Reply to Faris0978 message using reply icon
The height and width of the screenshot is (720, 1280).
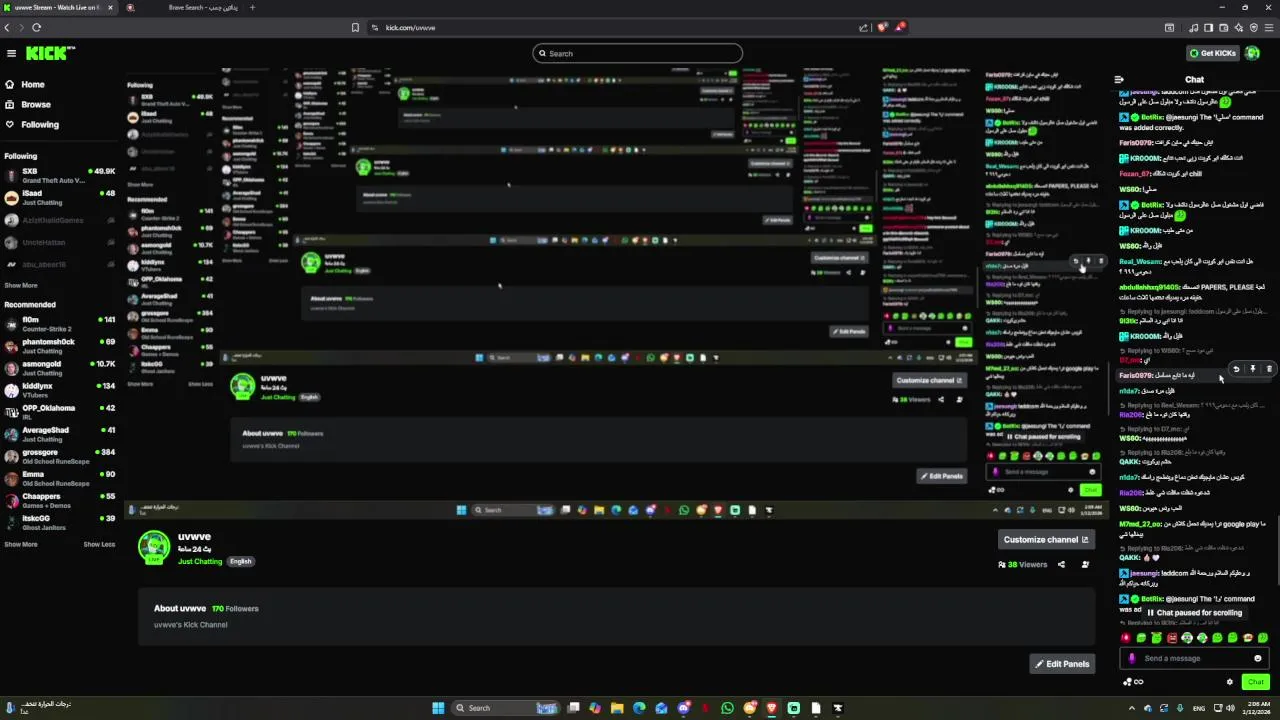(x=1236, y=369)
